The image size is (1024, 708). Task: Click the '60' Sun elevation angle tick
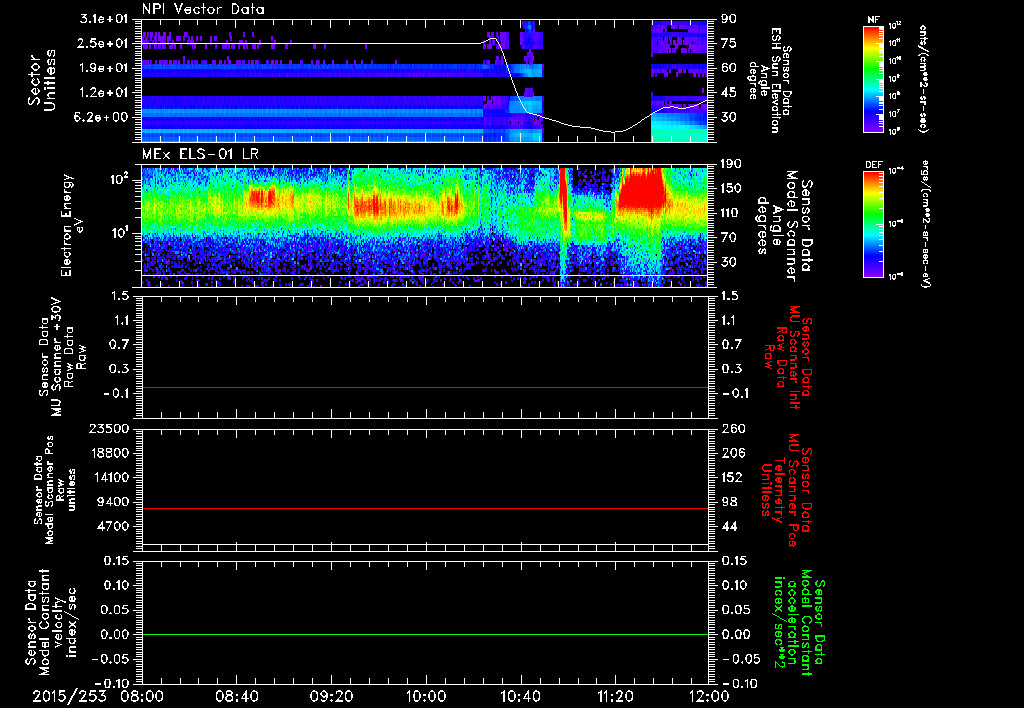pyautogui.click(x=729, y=68)
